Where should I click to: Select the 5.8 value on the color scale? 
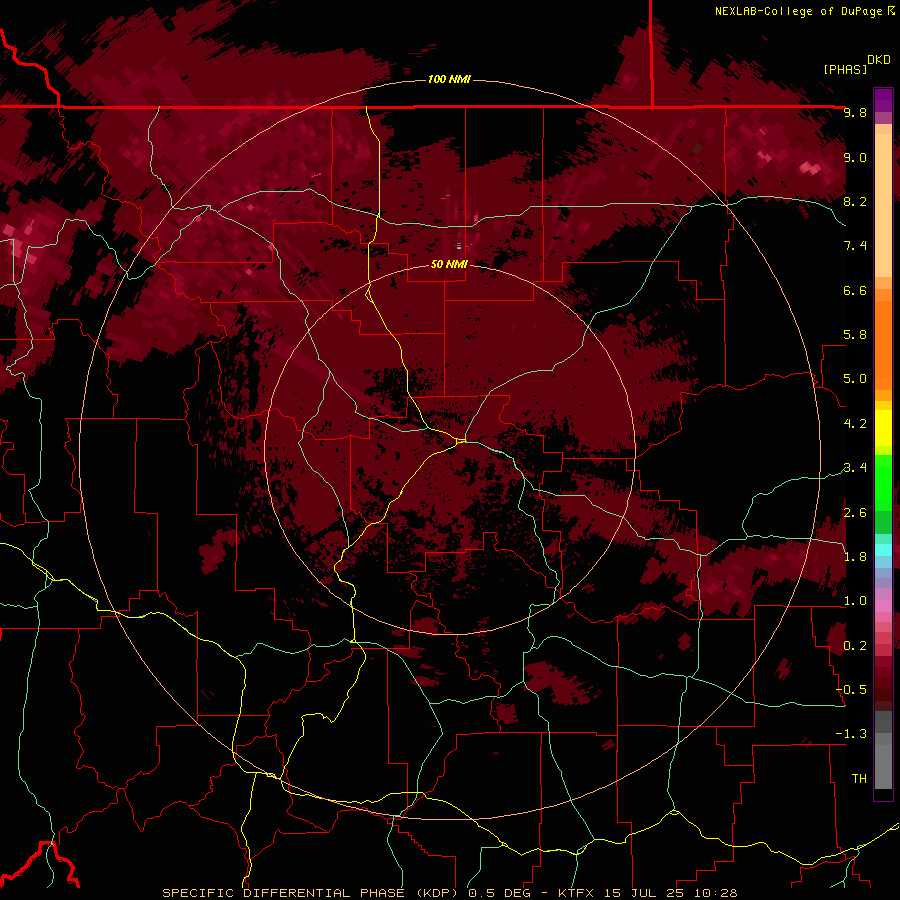(x=855, y=335)
